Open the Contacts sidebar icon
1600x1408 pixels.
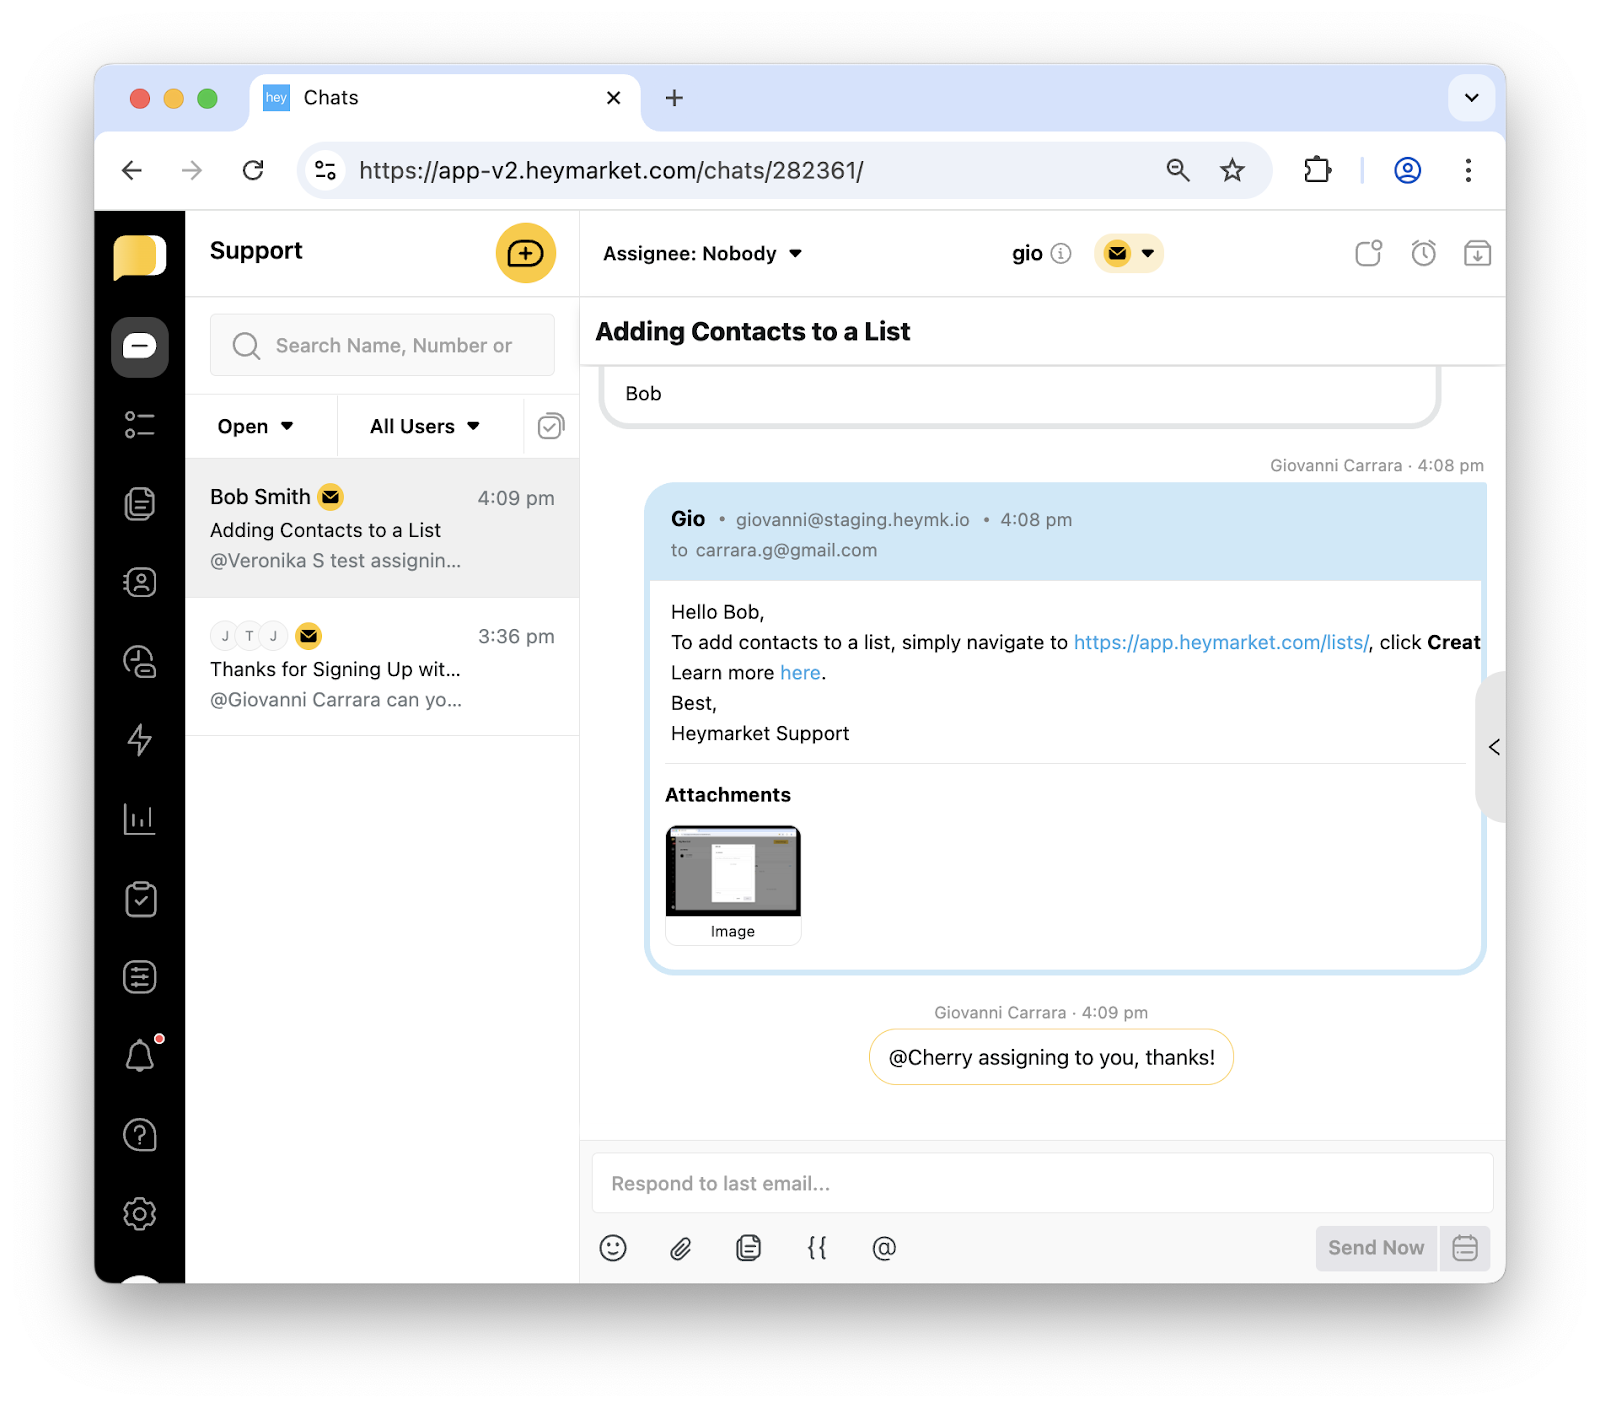coord(139,582)
